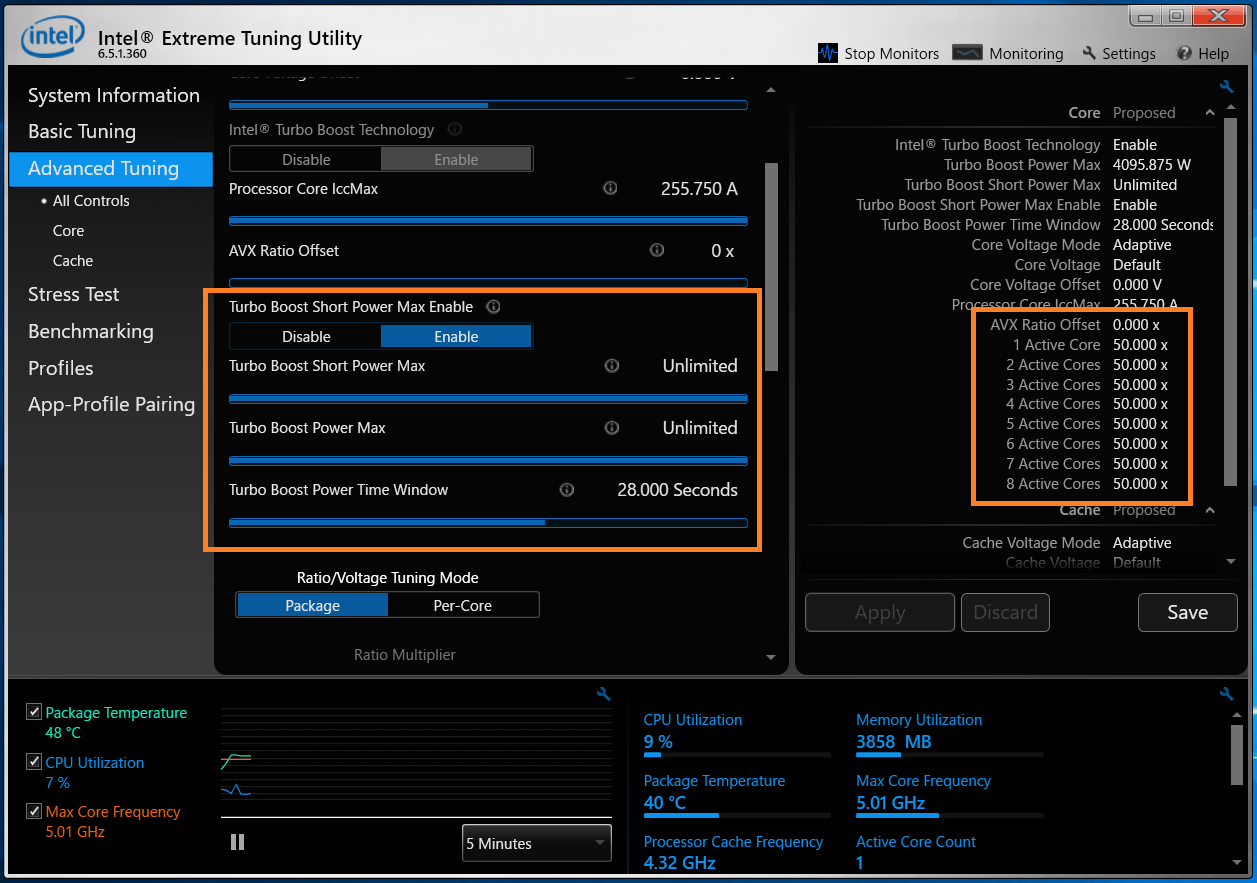This screenshot has height=883, width=1257.
Task: Disable Intel Turbo Boost Technology
Action: click(x=306, y=159)
